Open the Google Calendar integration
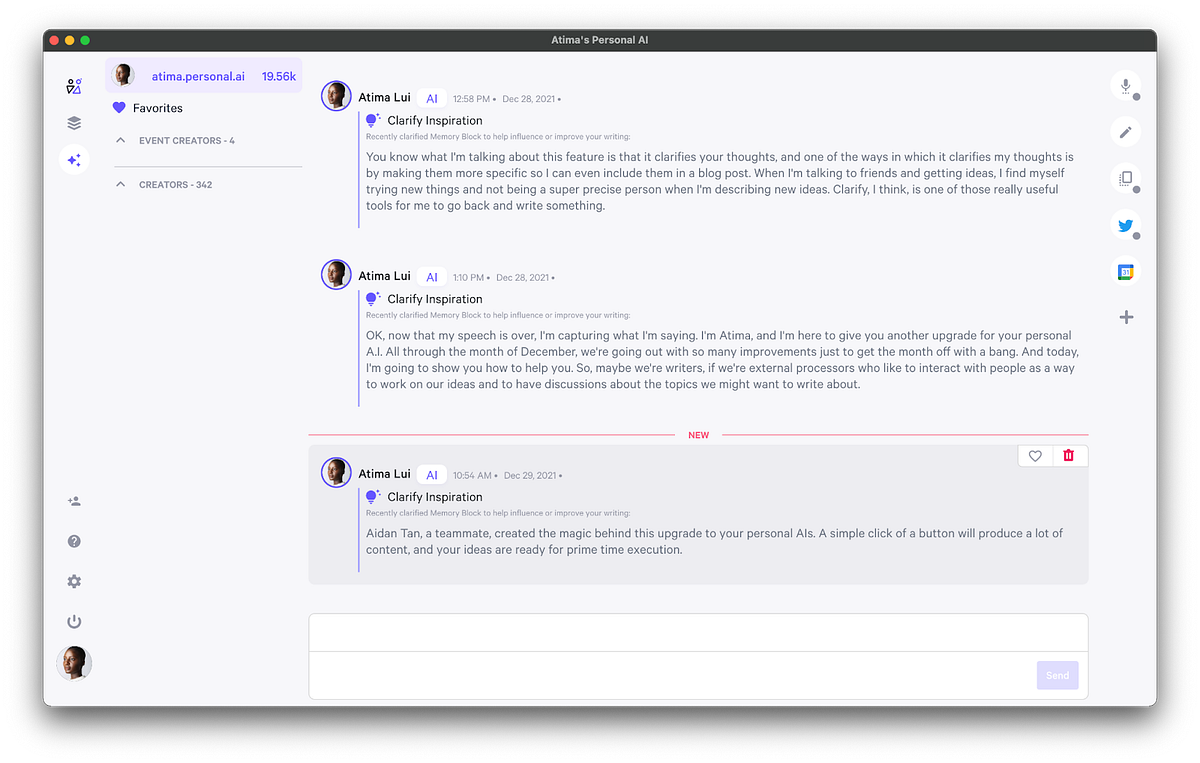Image resolution: width=1200 pixels, height=763 pixels. click(1125, 271)
